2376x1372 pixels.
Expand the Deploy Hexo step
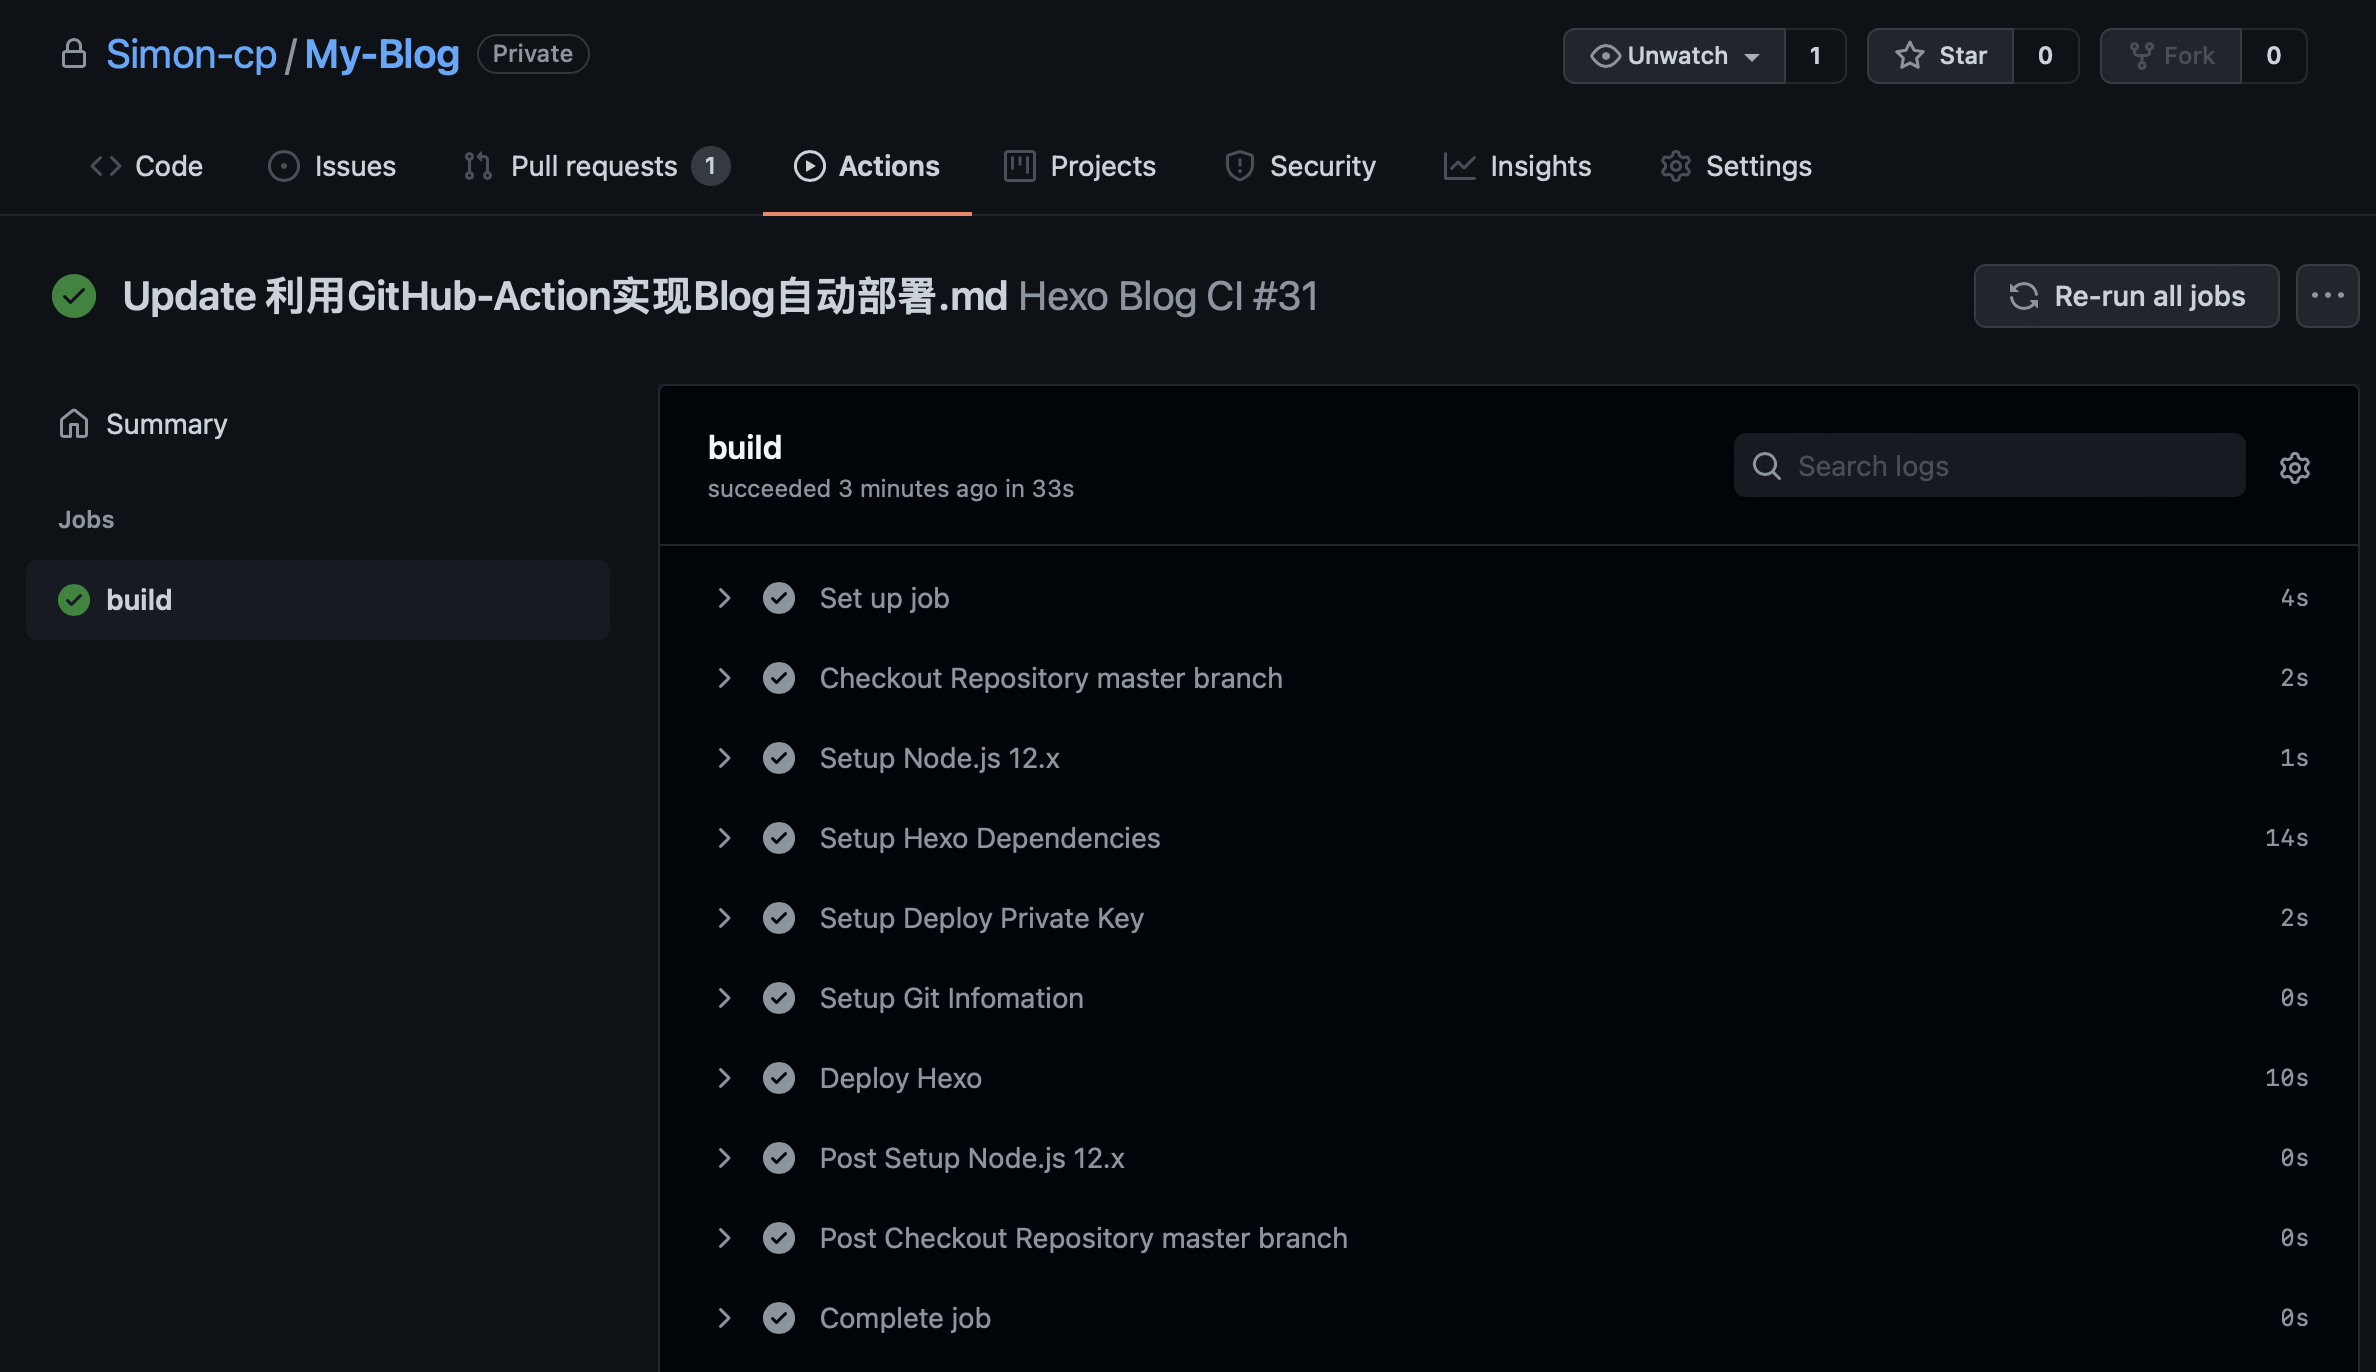[x=724, y=1078]
